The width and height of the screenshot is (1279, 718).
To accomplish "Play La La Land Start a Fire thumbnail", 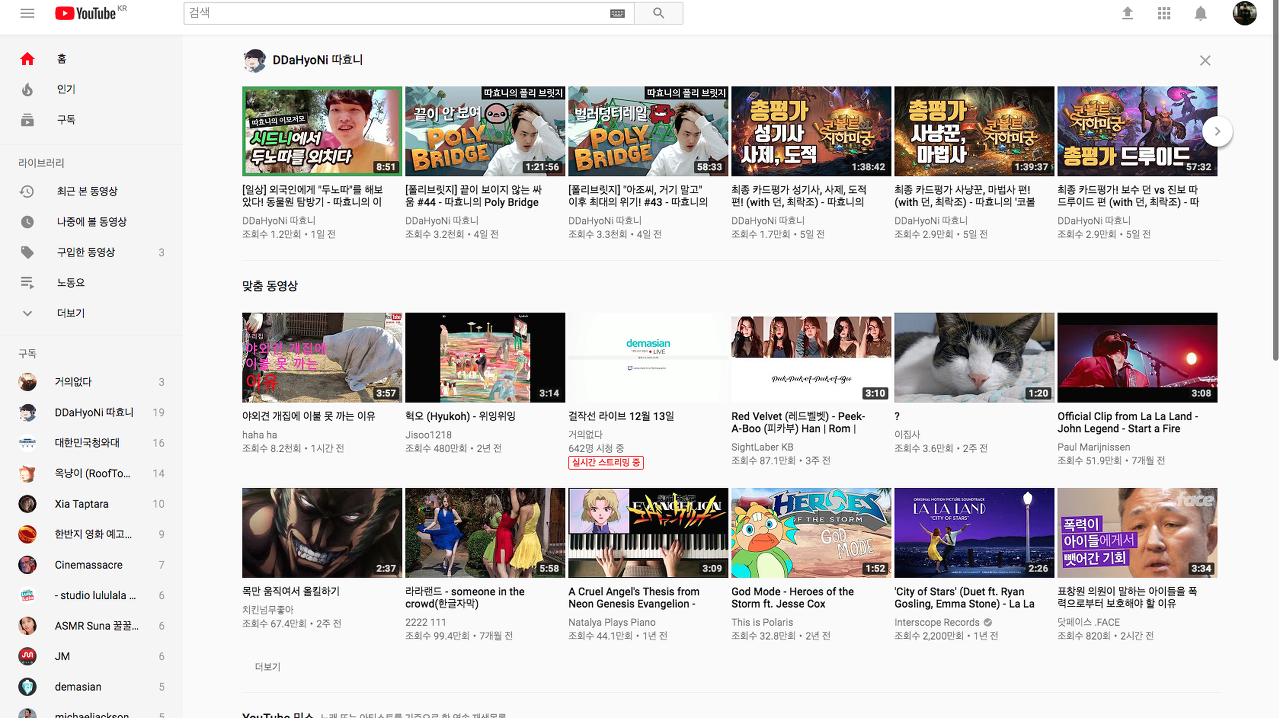I will click(x=1137, y=357).
